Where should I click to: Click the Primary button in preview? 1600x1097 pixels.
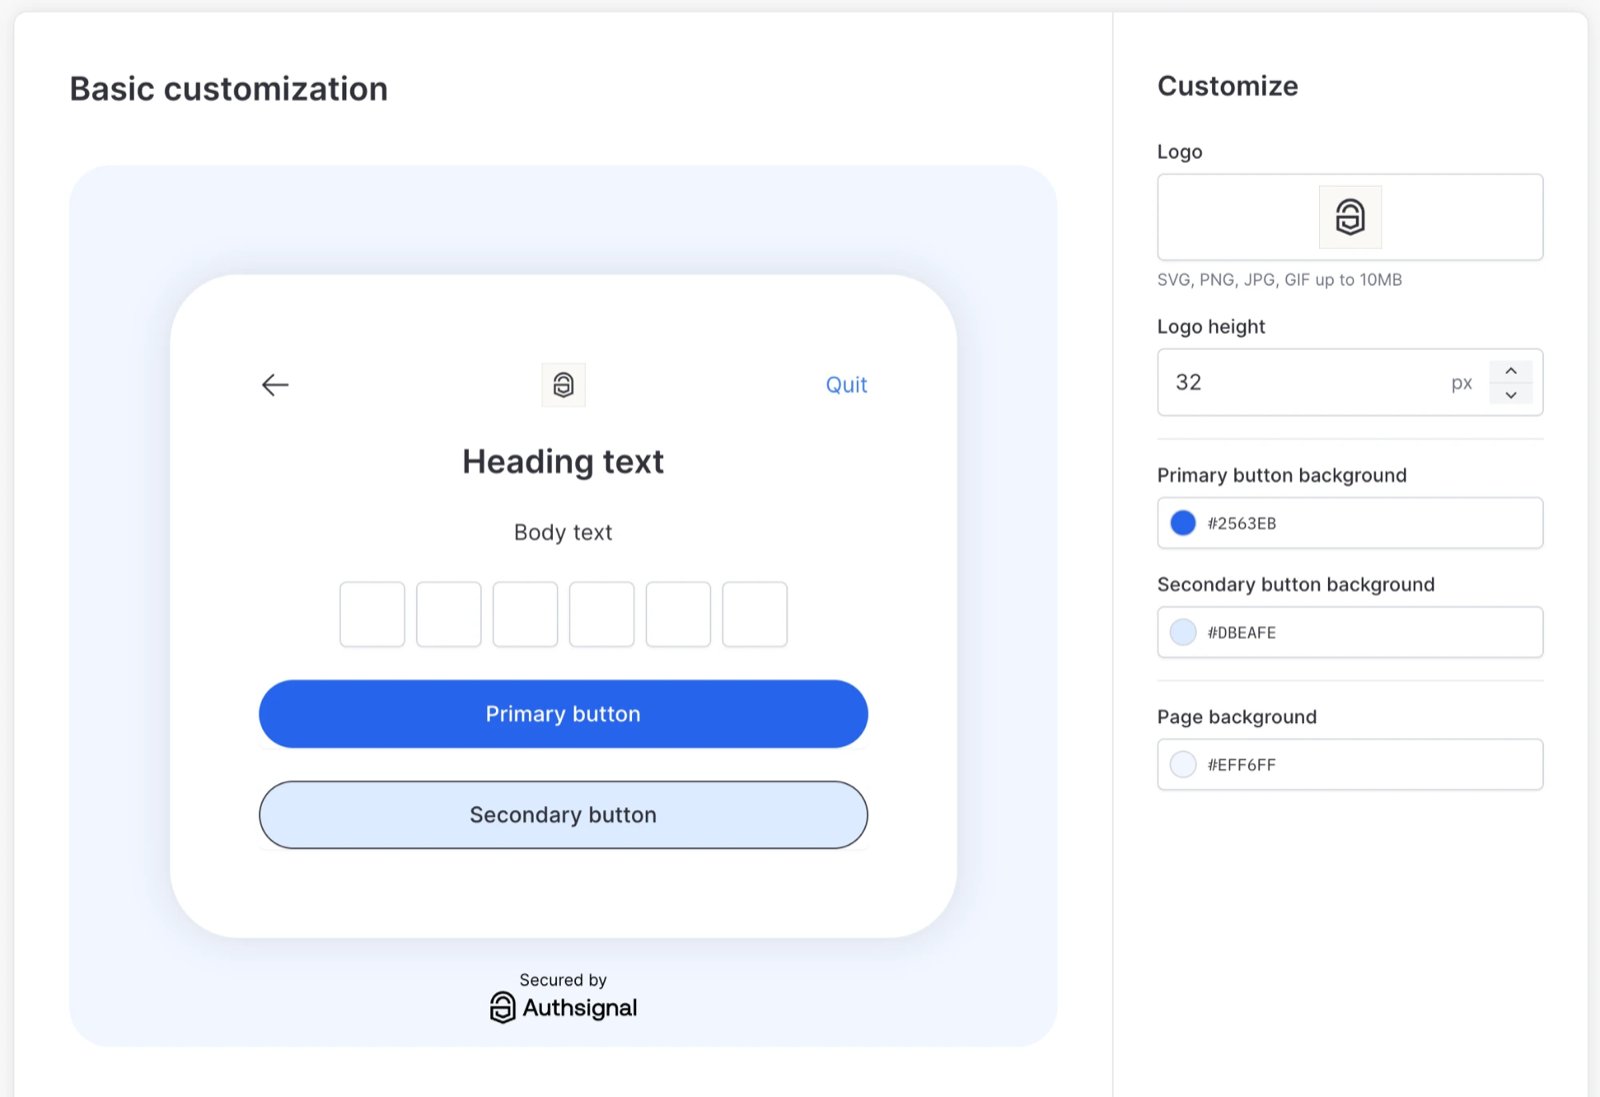[x=563, y=714]
